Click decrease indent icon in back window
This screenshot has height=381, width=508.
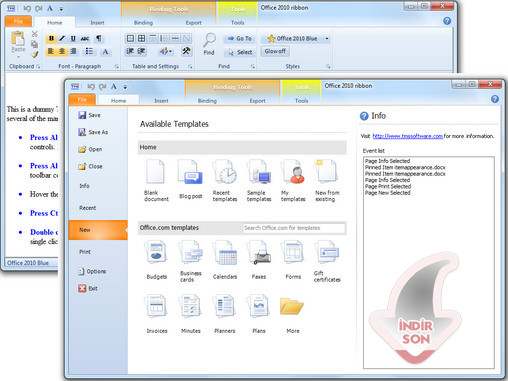tap(130, 51)
